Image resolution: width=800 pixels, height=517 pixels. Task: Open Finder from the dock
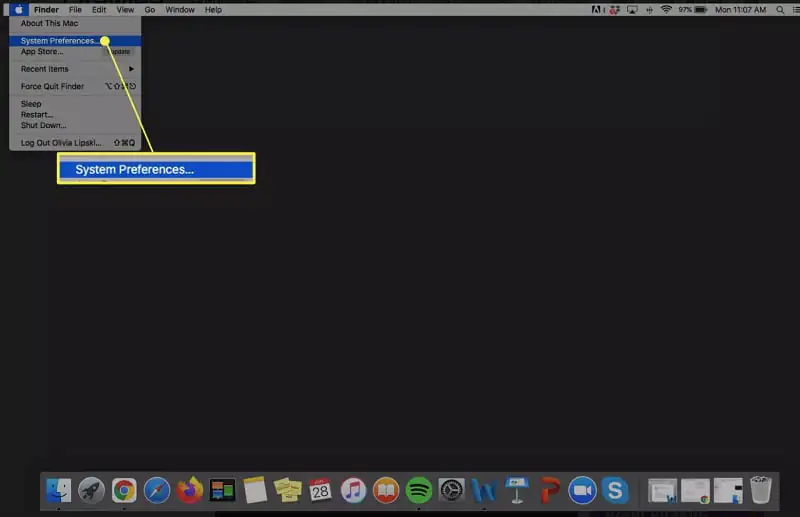[x=59, y=490]
